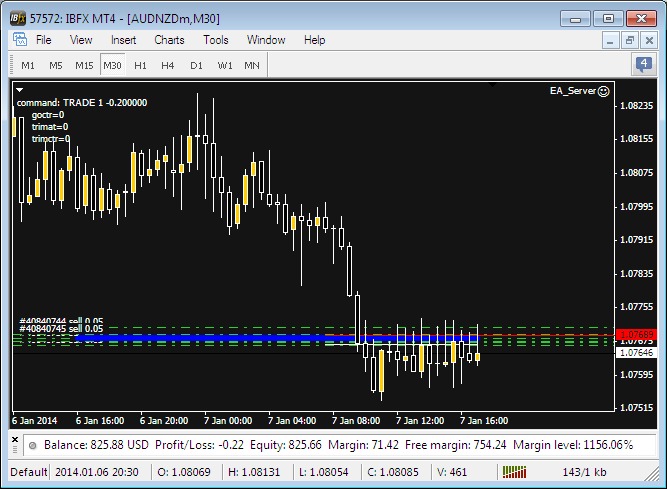Close the inner AUDNZDm chart window
This screenshot has width=667, height=489.
tap(649, 41)
